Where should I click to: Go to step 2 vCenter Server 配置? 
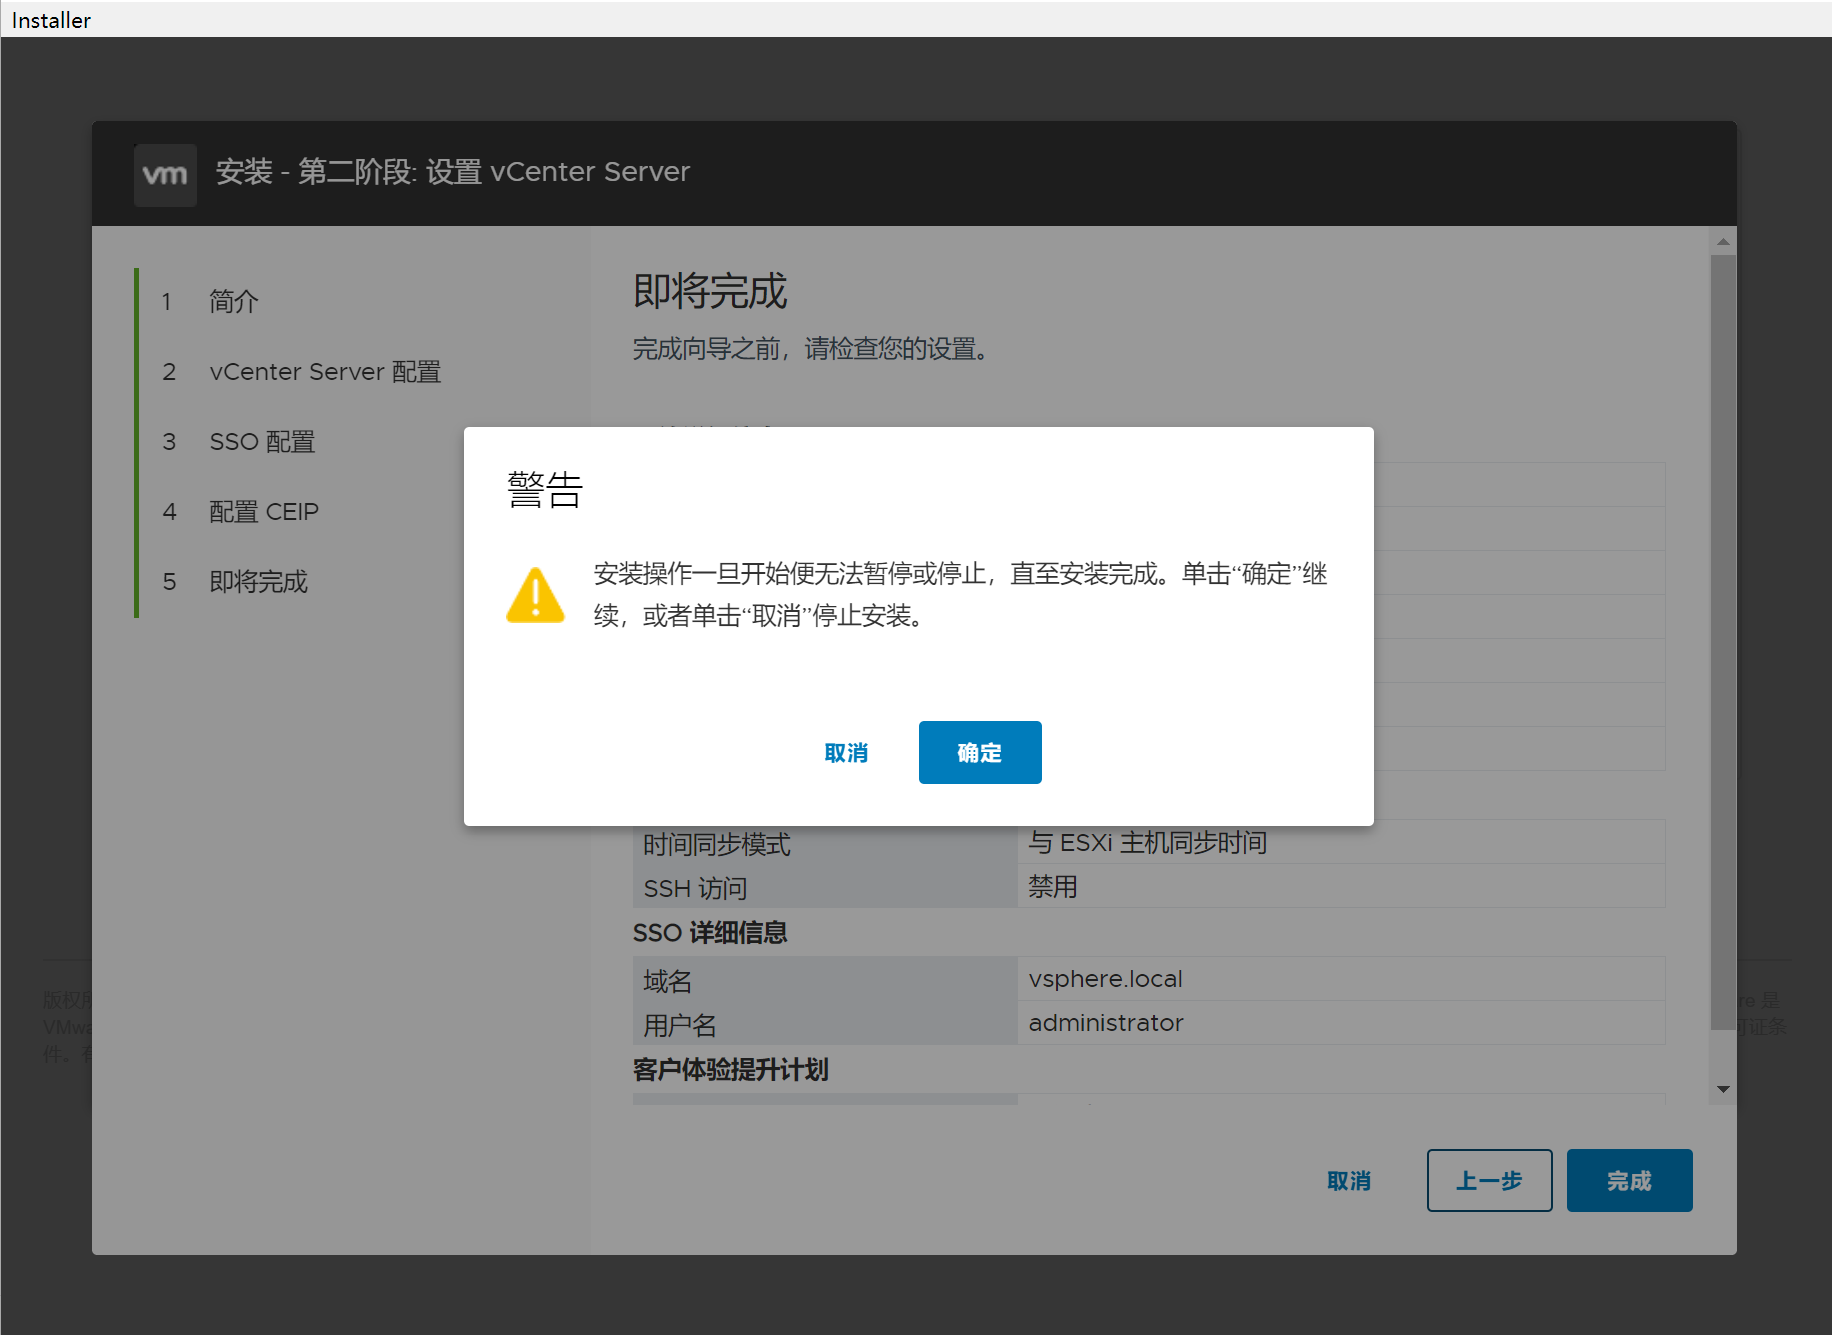coord(324,372)
